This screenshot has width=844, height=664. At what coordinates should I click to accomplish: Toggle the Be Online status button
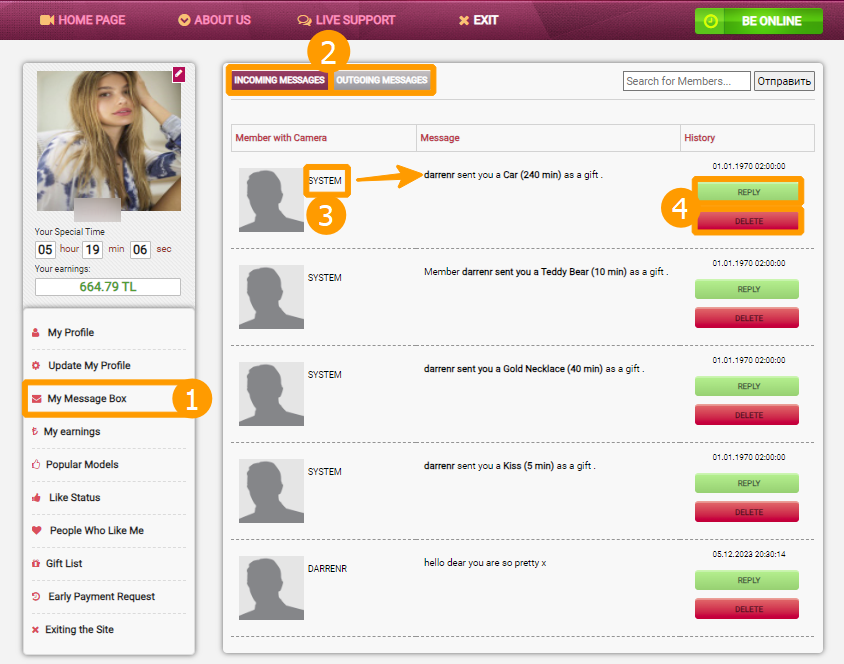click(758, 21)
